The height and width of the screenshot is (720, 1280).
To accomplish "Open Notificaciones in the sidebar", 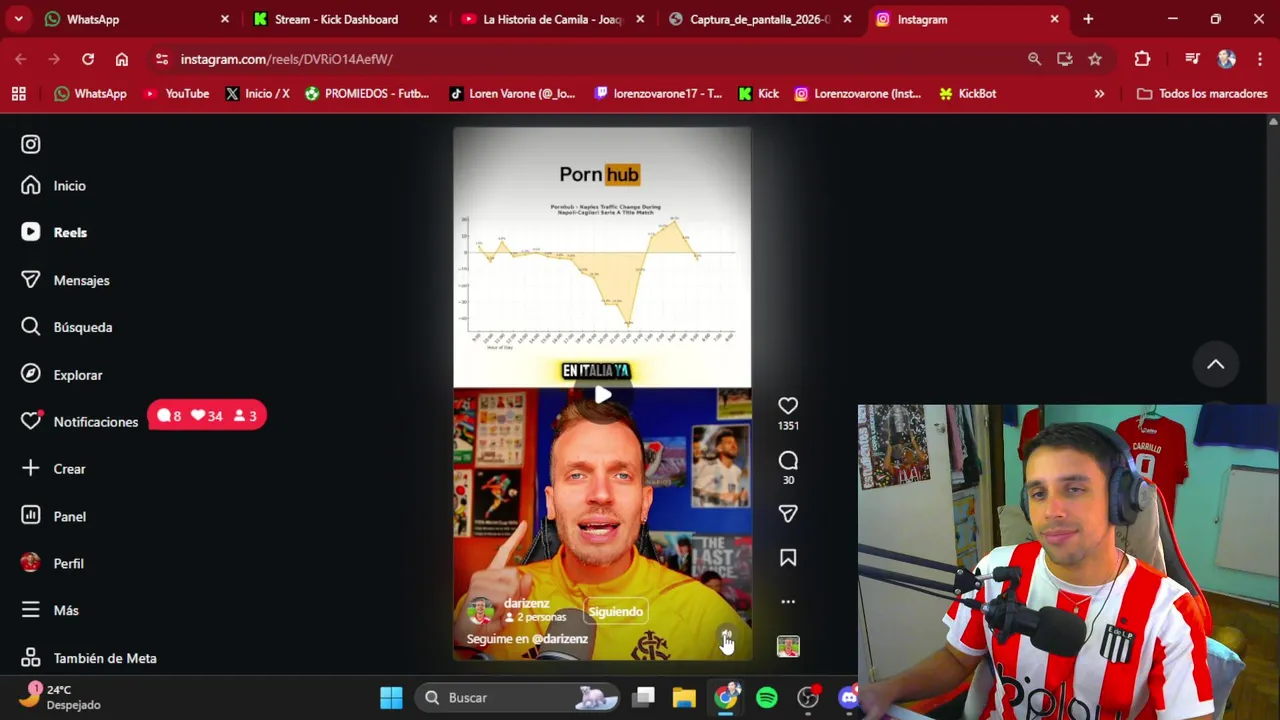I will (x=80, y=422).
